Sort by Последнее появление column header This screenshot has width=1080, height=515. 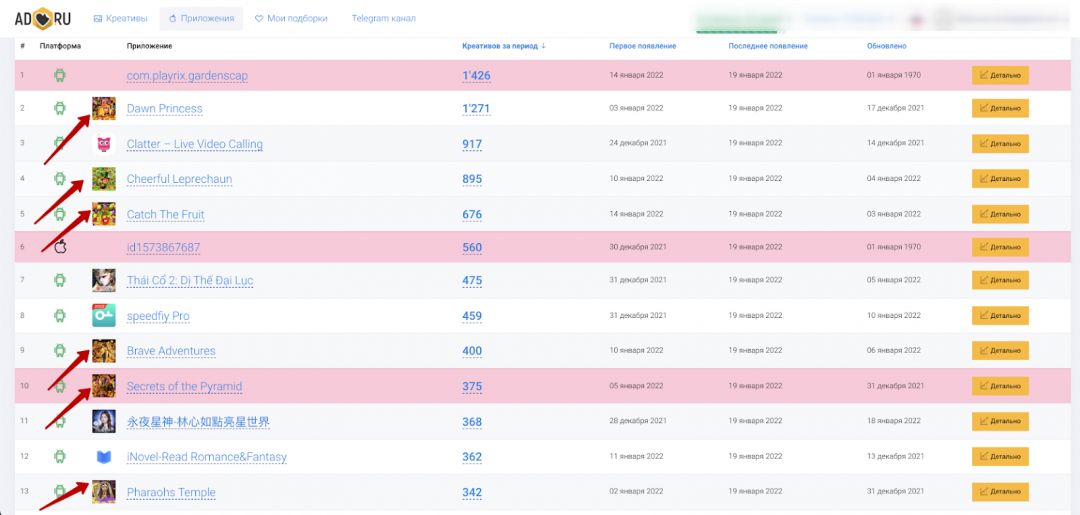768,46
